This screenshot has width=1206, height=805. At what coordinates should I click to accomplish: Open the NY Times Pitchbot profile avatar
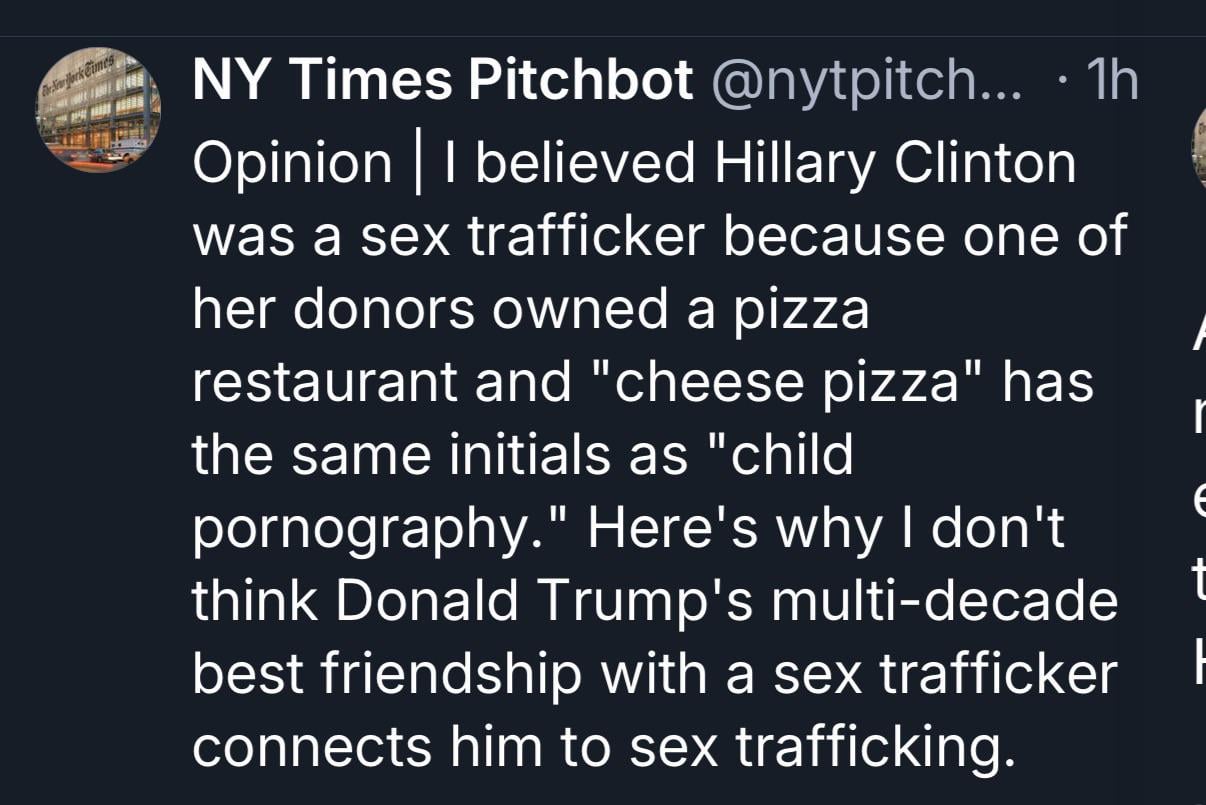[x=99, y=110]
